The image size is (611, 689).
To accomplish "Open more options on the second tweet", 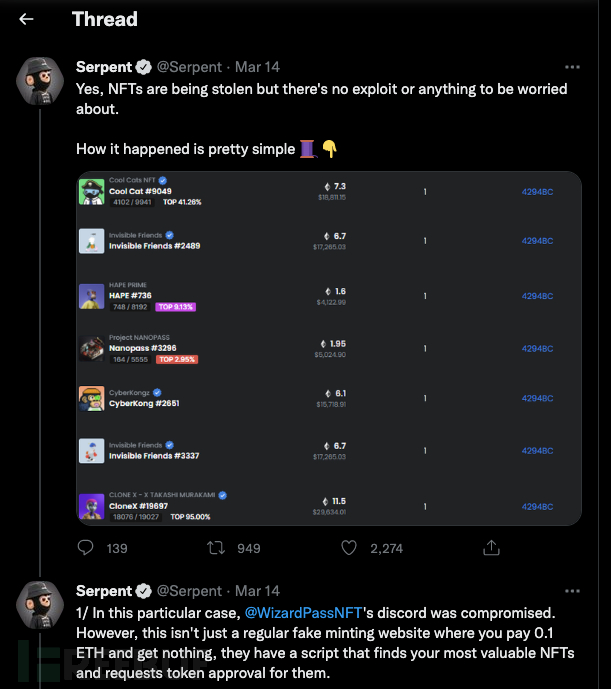I will point(572,591).
